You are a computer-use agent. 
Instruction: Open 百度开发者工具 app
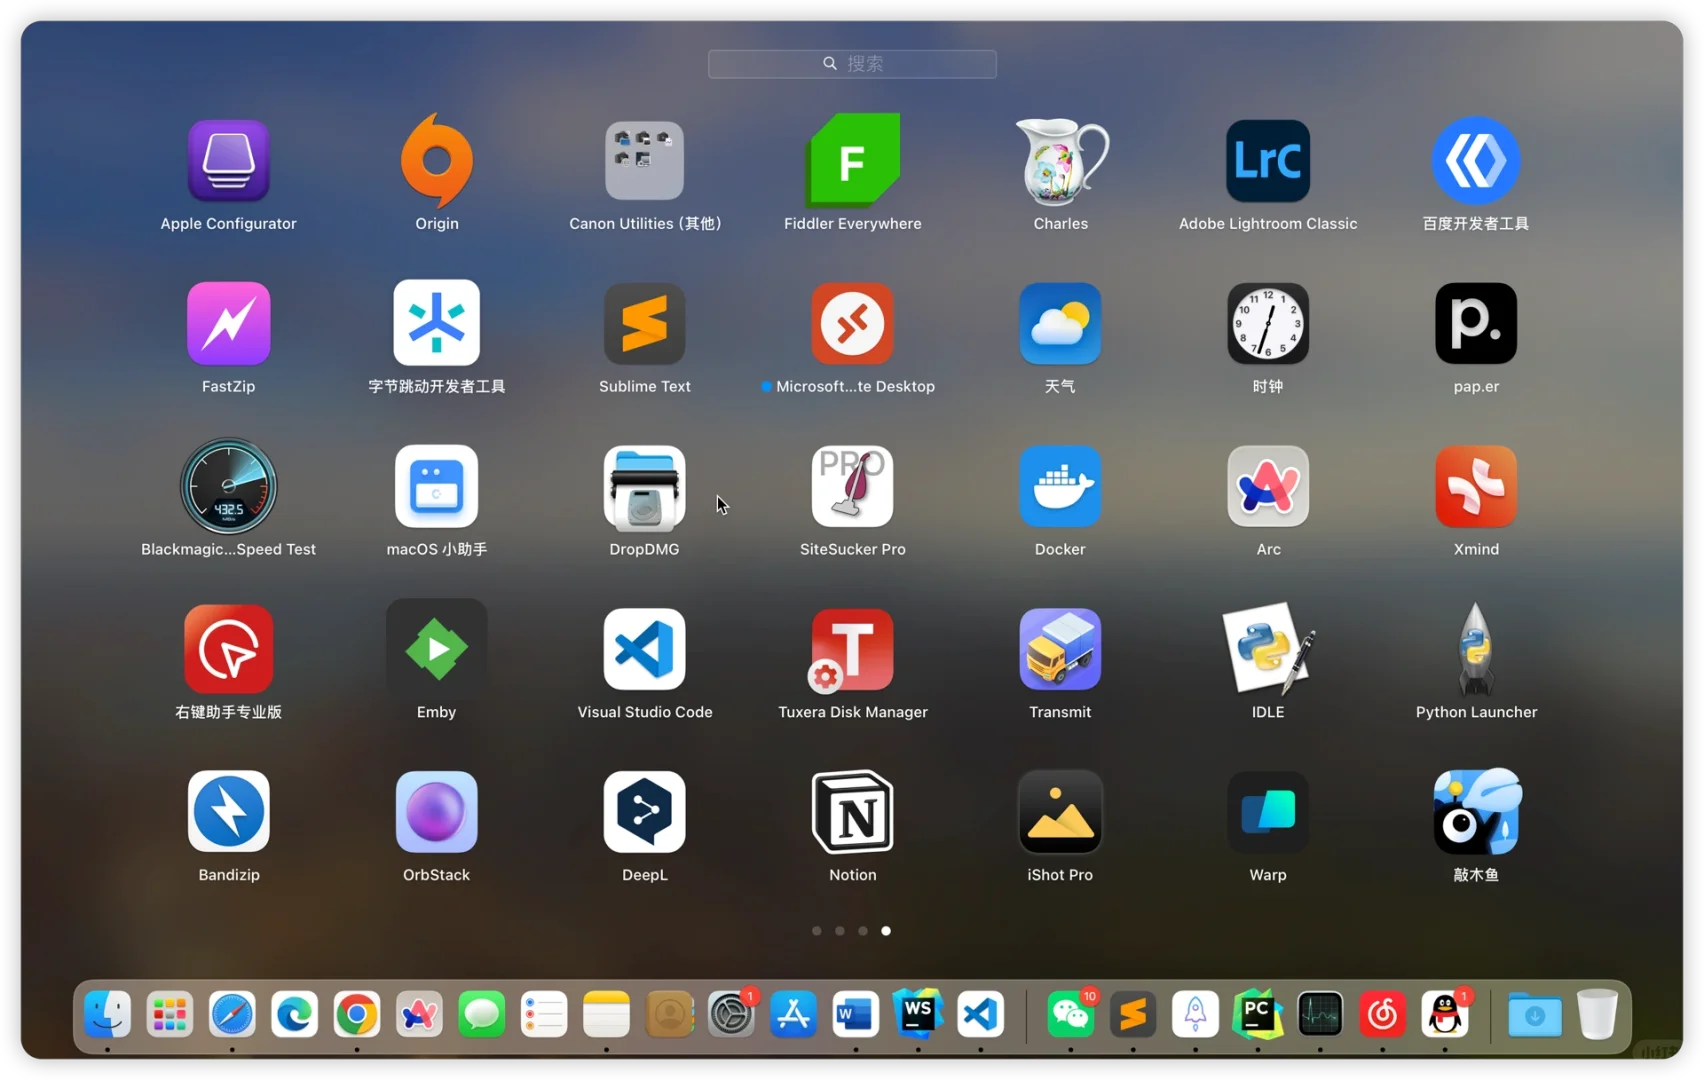click(x=1476, y=161)
